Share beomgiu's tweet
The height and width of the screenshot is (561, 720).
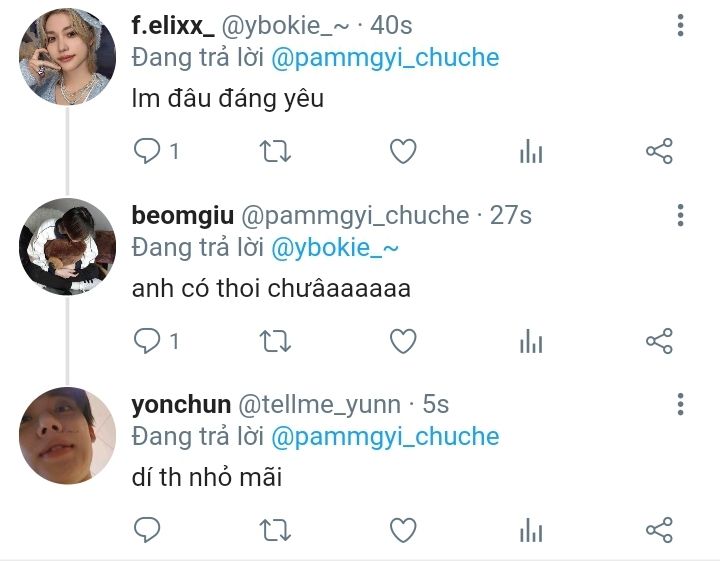(x=659, y=341)
